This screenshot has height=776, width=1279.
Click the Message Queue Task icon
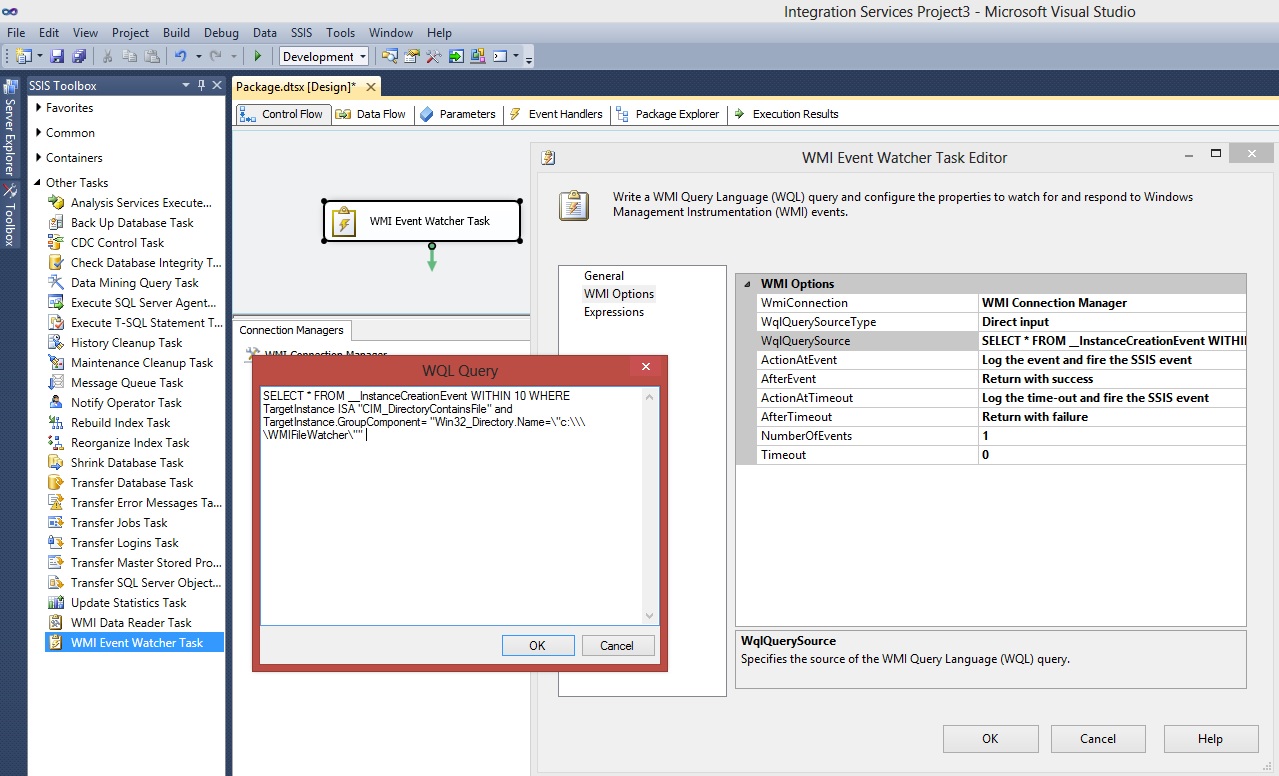[56, 383]
